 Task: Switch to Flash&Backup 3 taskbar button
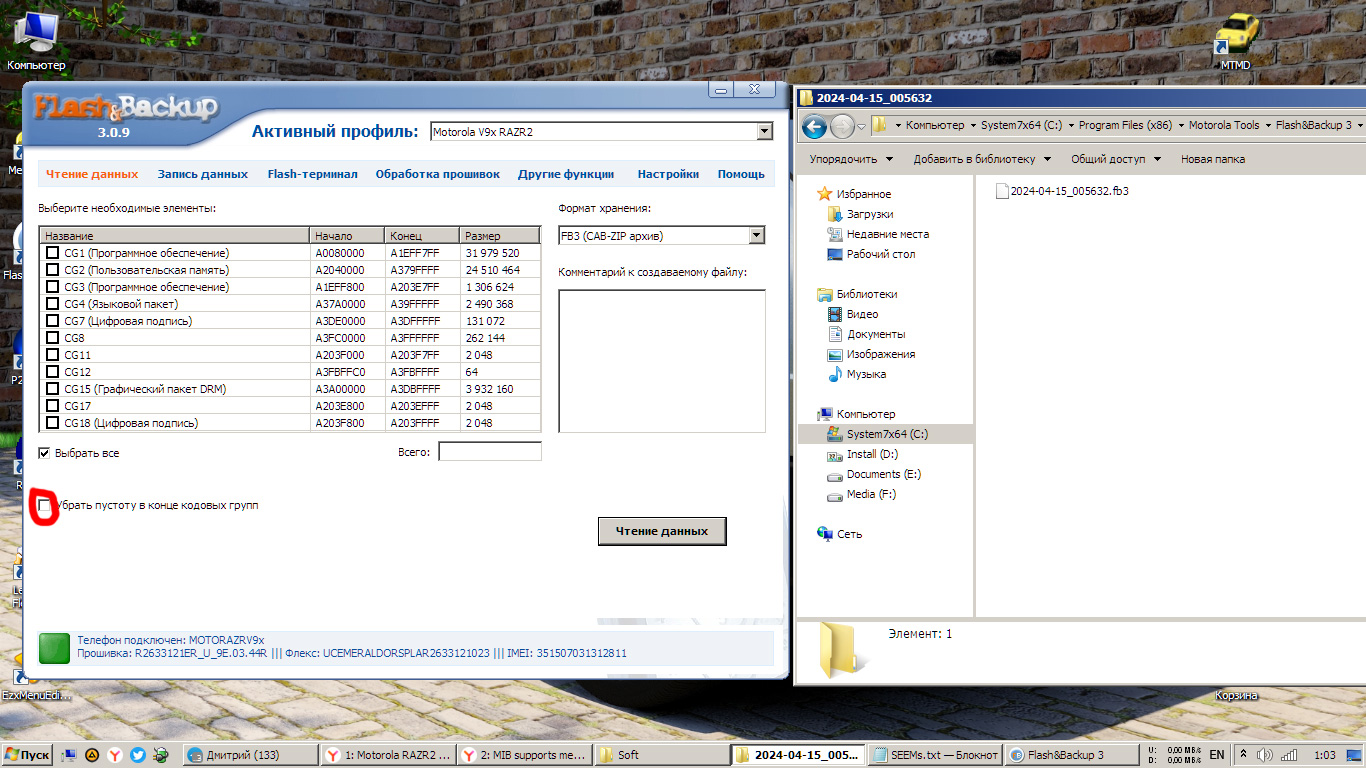pyautogui.click(x=1071, y=755)
